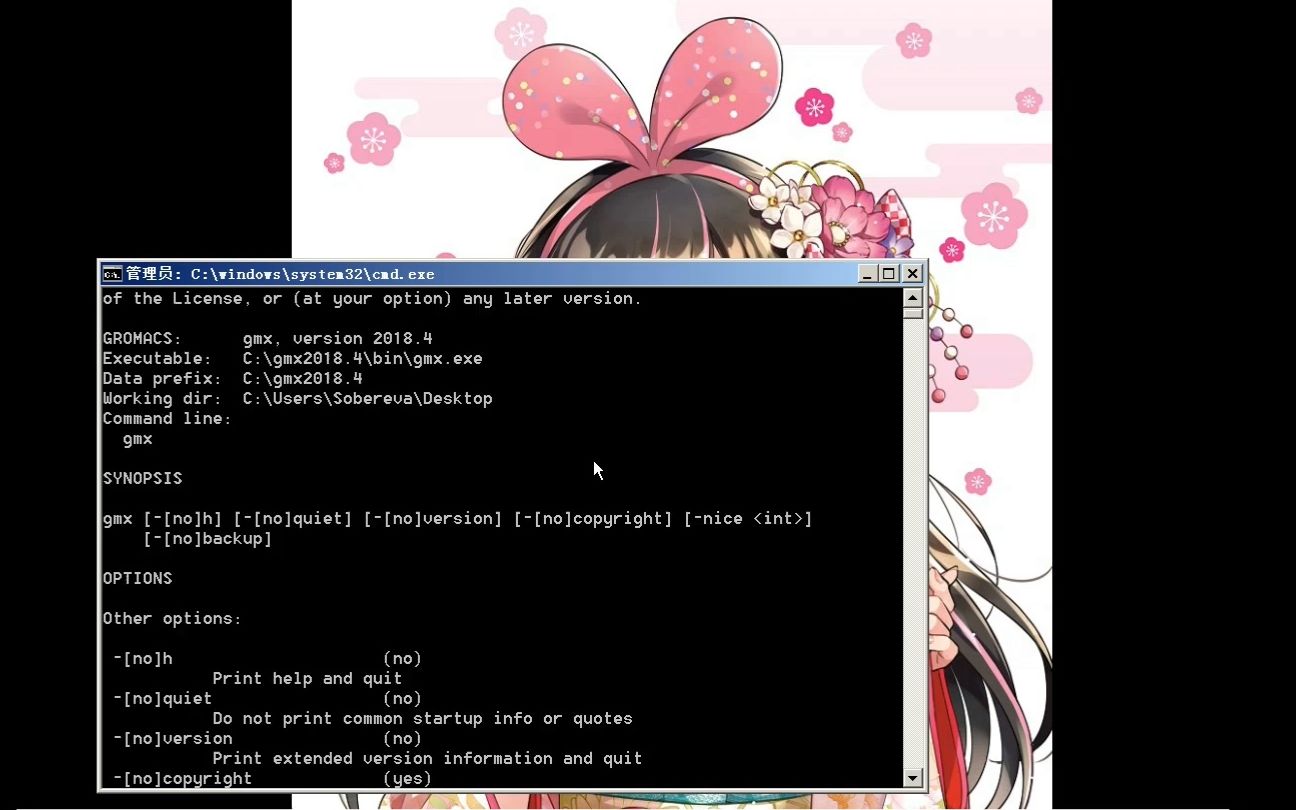Screen dimensions: 1296x810
Task: Click the cmd.exe system menu icon
Action: [x=112, y=274]
